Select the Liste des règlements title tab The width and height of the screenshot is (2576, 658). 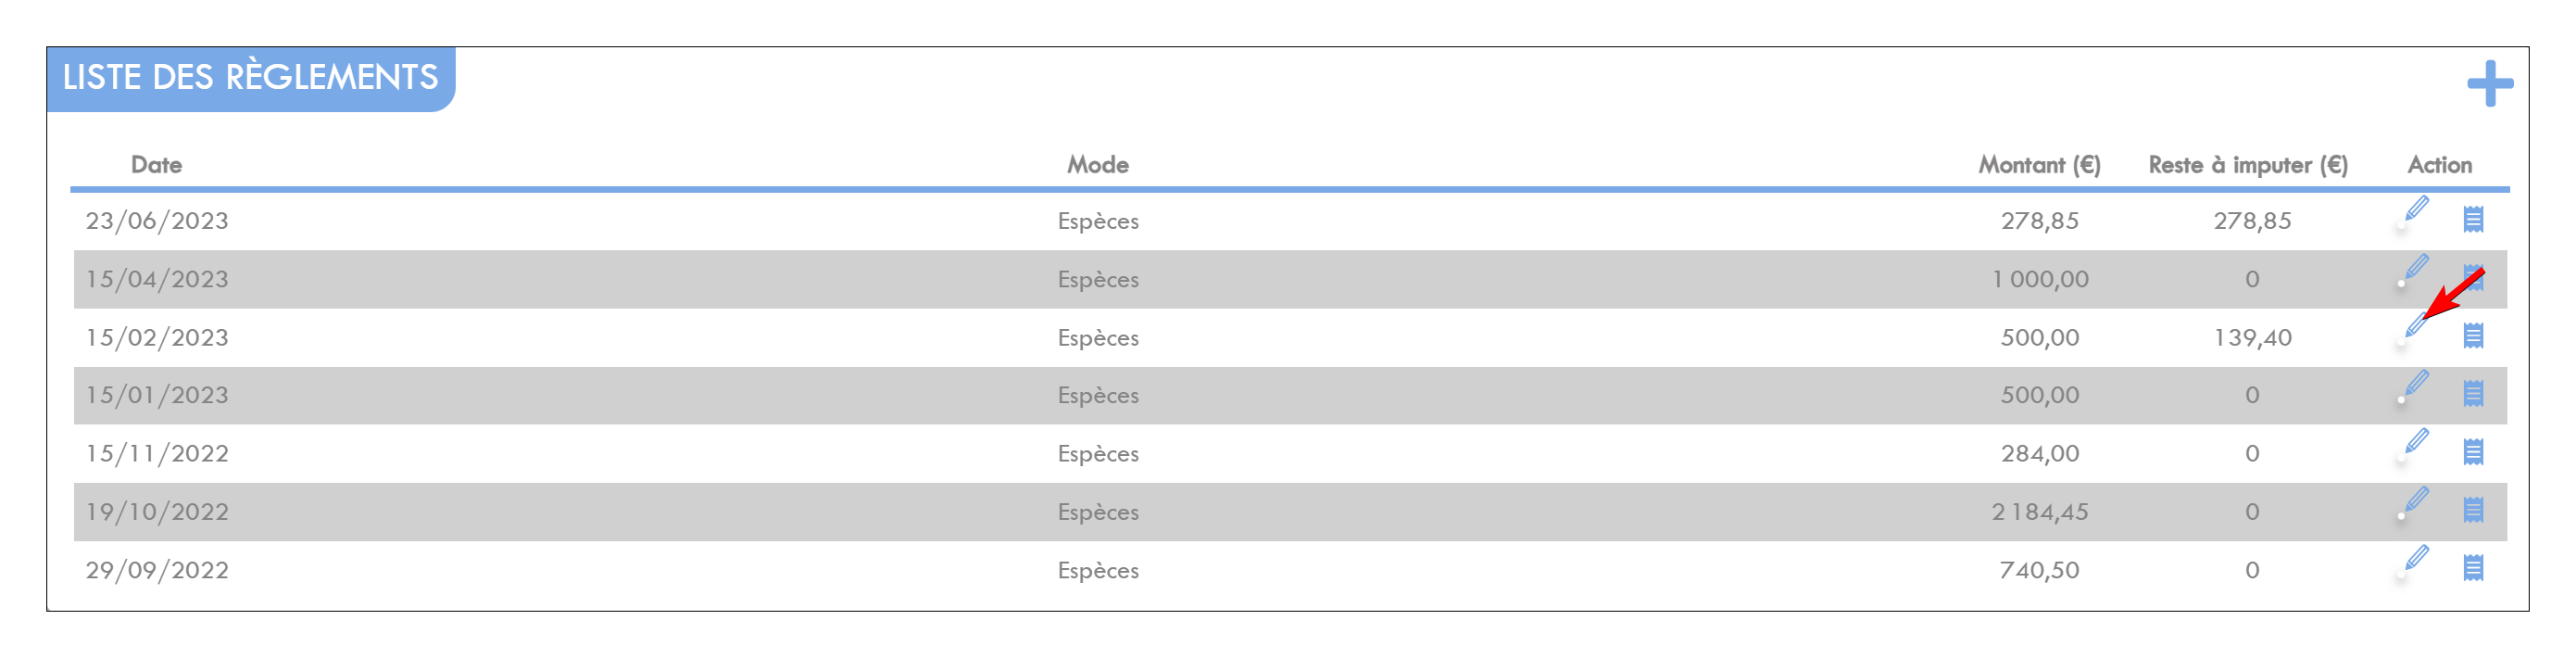coord(251,78)
